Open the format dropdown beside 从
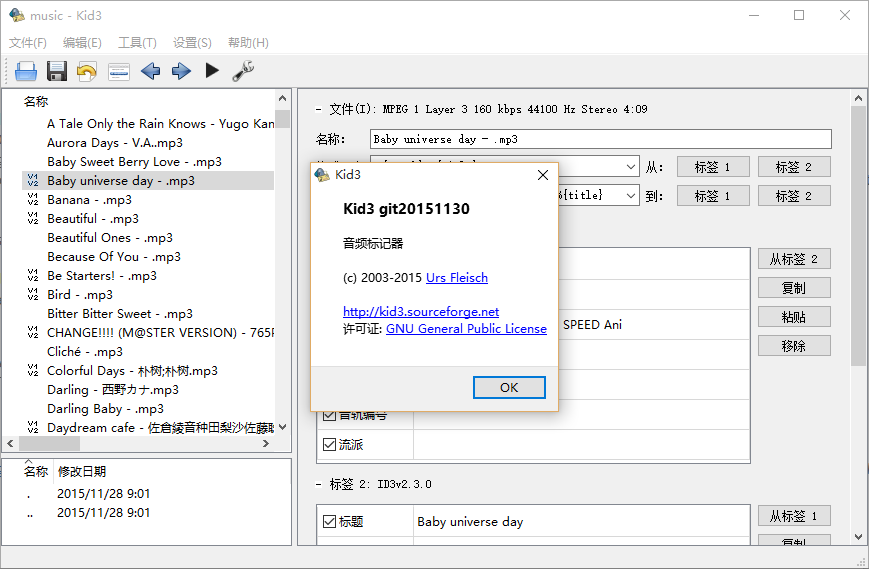 click(631, 167)
